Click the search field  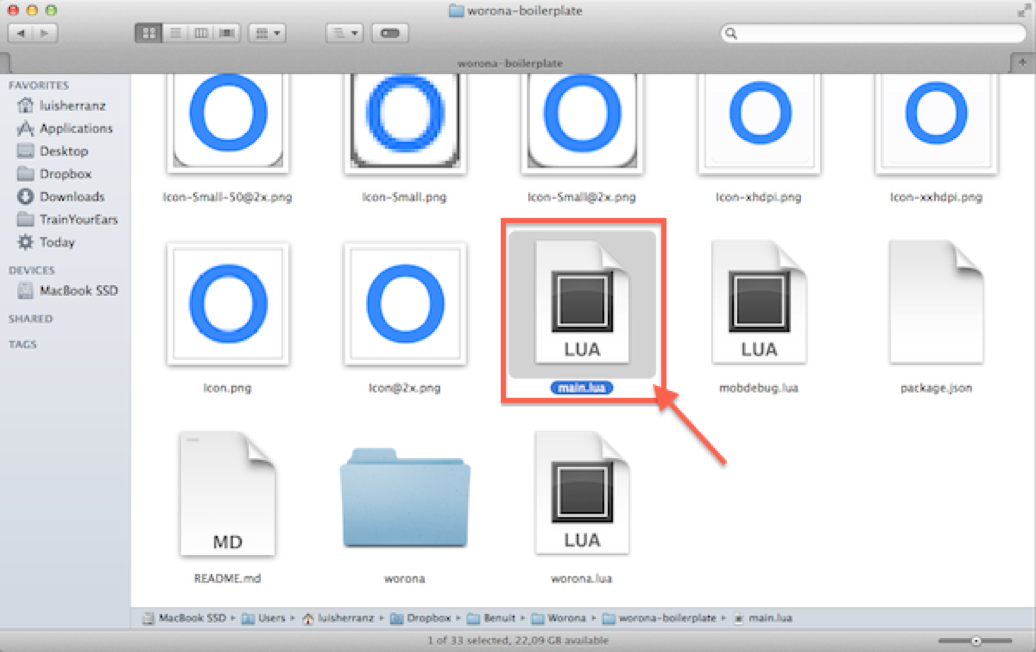click(x=870, y=33)
